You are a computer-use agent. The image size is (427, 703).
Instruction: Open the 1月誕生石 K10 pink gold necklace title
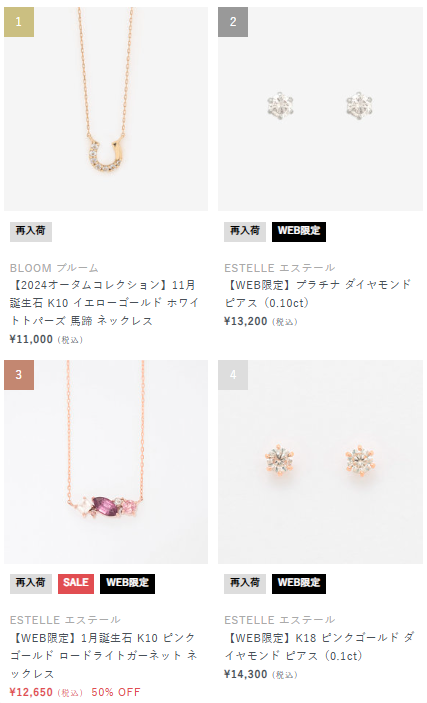[x=104, y=655]
